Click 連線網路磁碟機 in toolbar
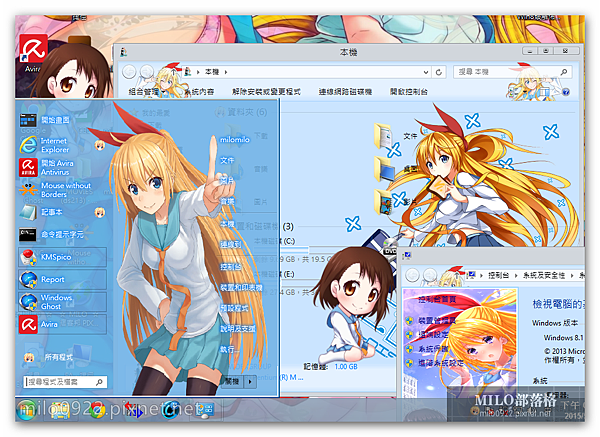 345,92
